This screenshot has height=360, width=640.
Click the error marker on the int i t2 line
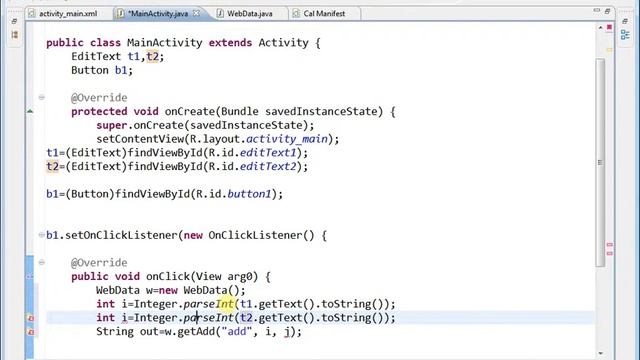click(31, 318)
